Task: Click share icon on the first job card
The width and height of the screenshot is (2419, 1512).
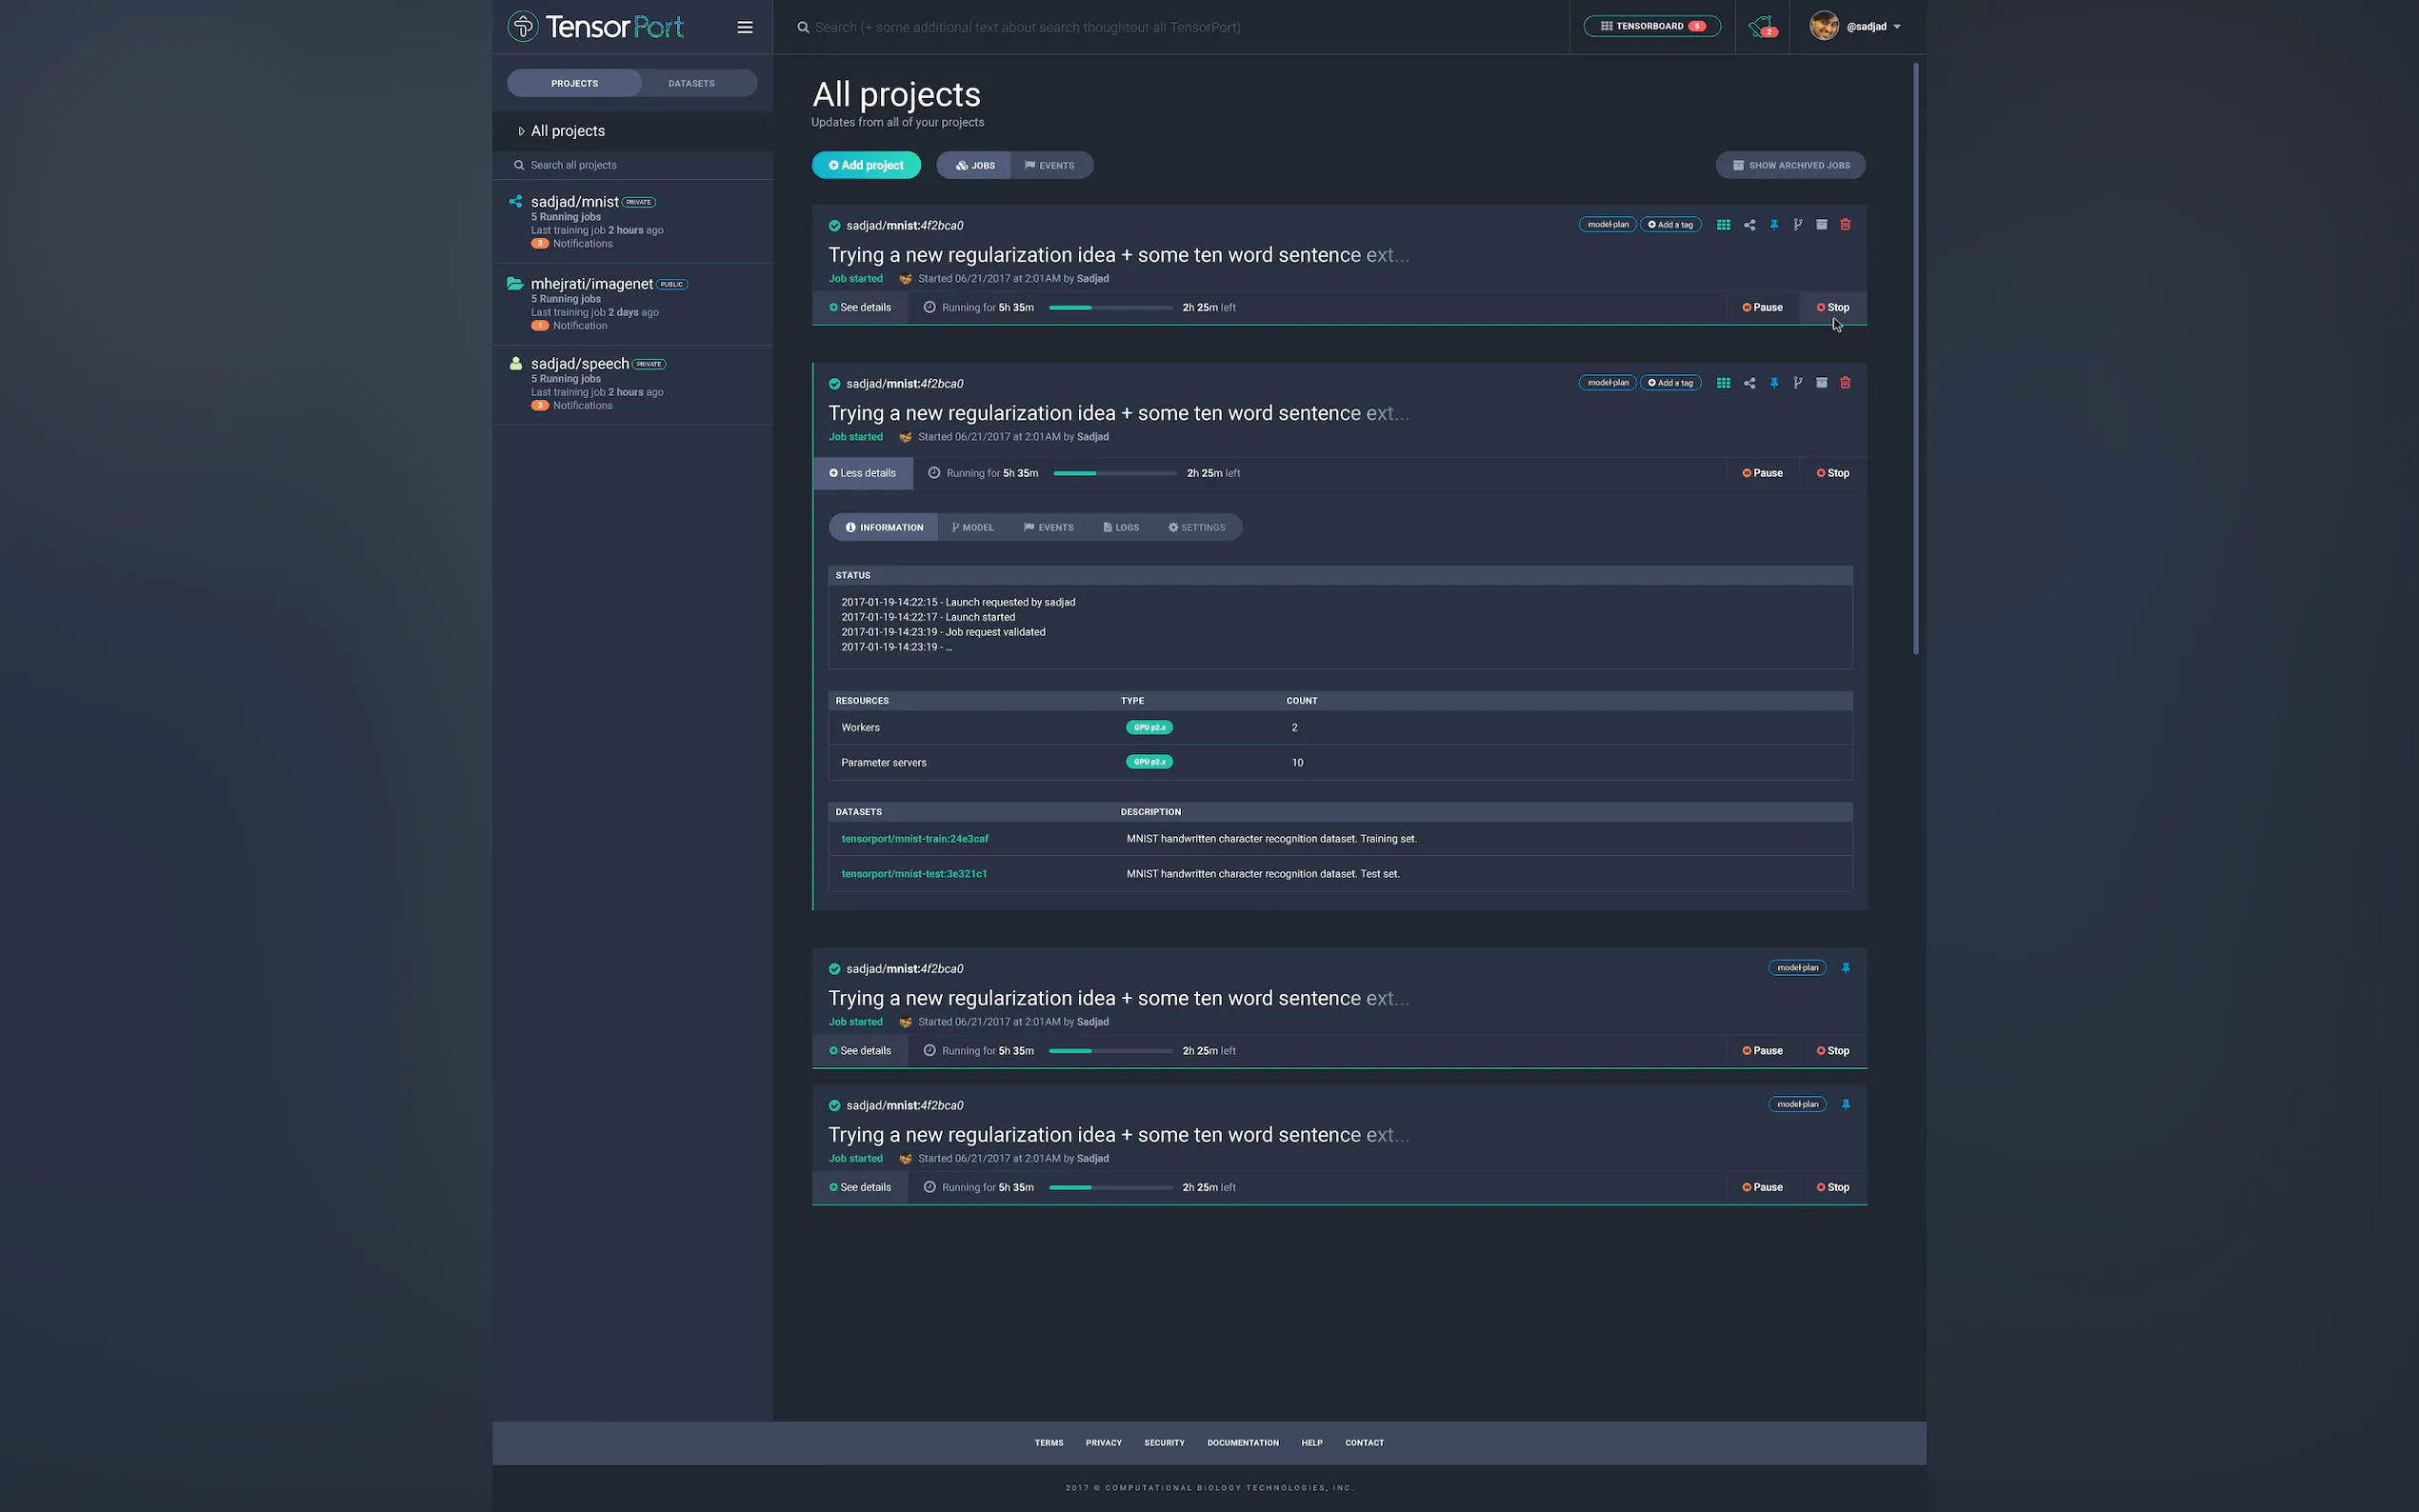Action: (1749, 225)
